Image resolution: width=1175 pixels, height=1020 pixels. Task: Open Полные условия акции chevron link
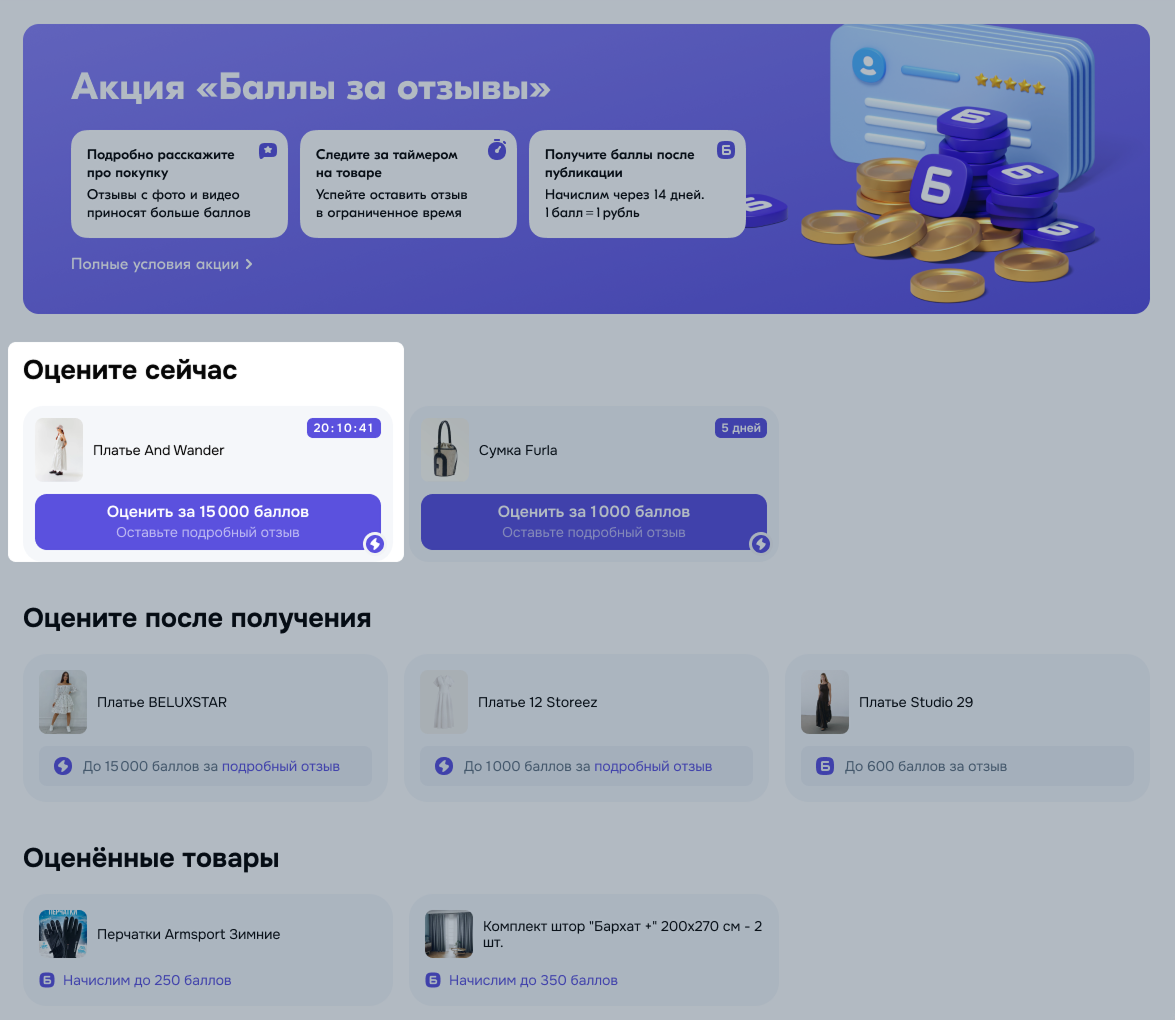coord(161,264)
